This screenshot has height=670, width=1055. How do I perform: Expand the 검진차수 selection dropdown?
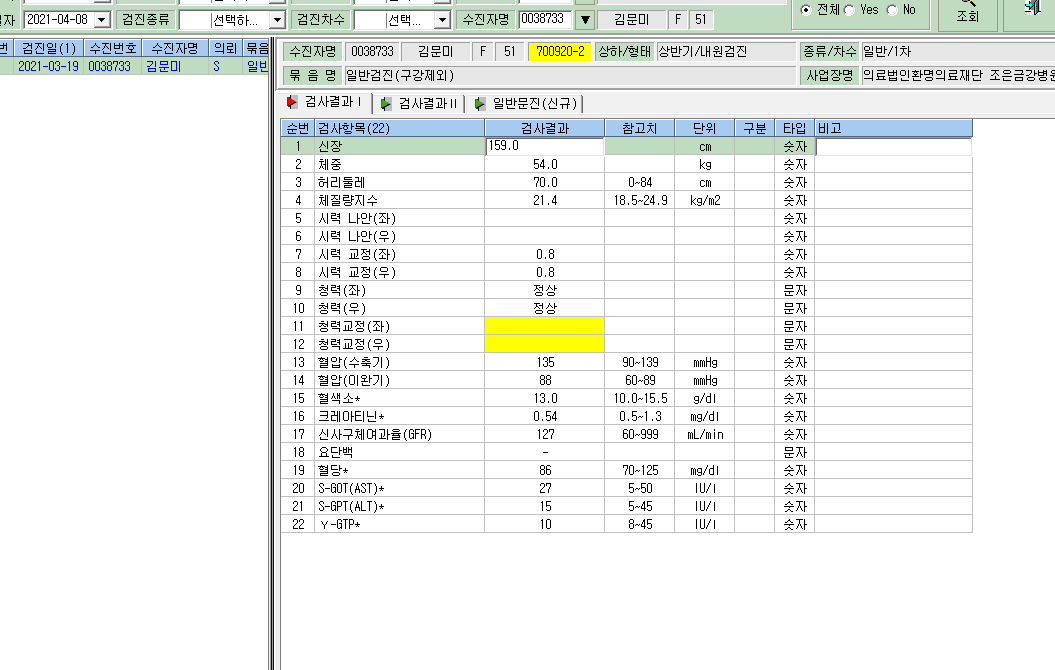pos(442,20)
